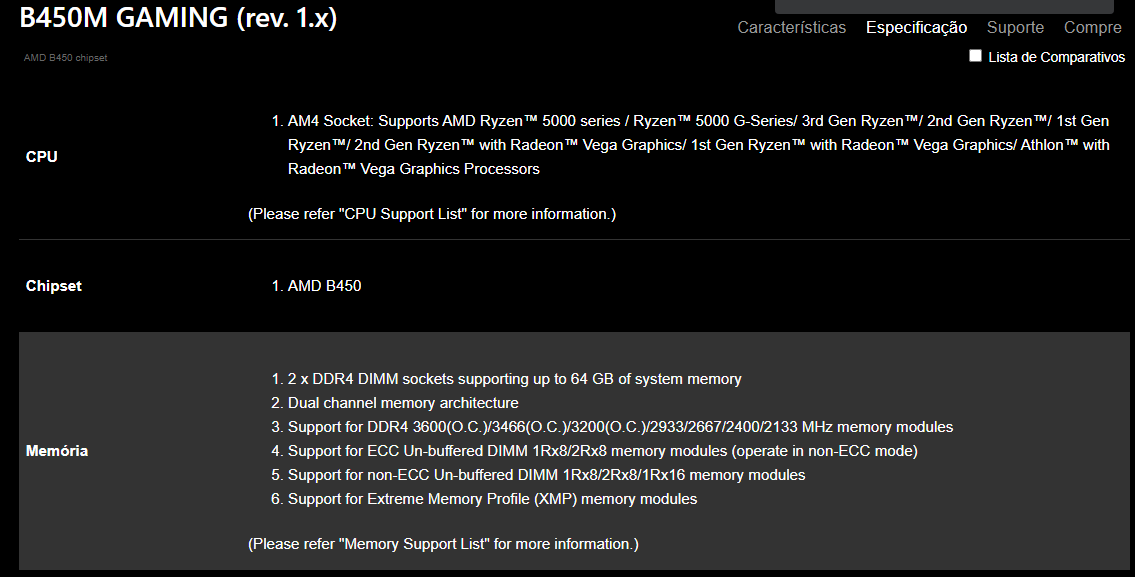Click the B450M GAMING (rev. 1.x) title
The width and height of the screenshot is (1135, 577).
(x=178, y=17)
